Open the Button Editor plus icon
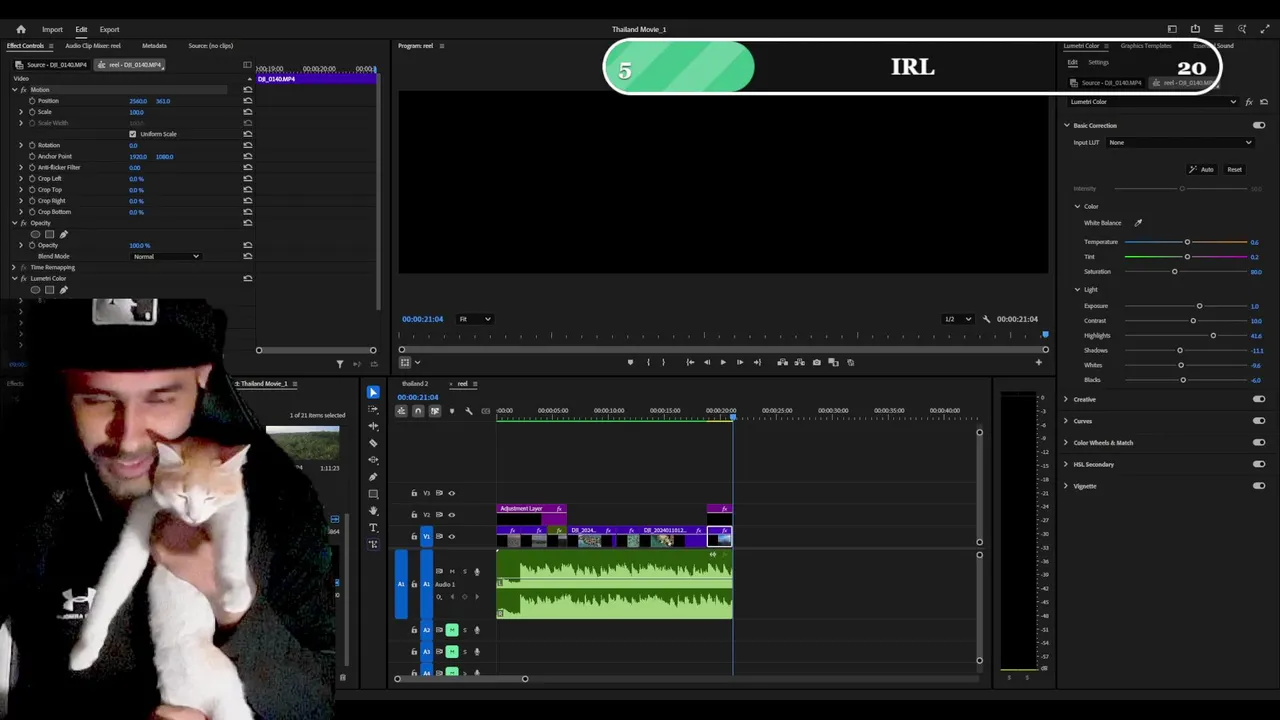The image size is (1280, 720). coord(1038,362)
